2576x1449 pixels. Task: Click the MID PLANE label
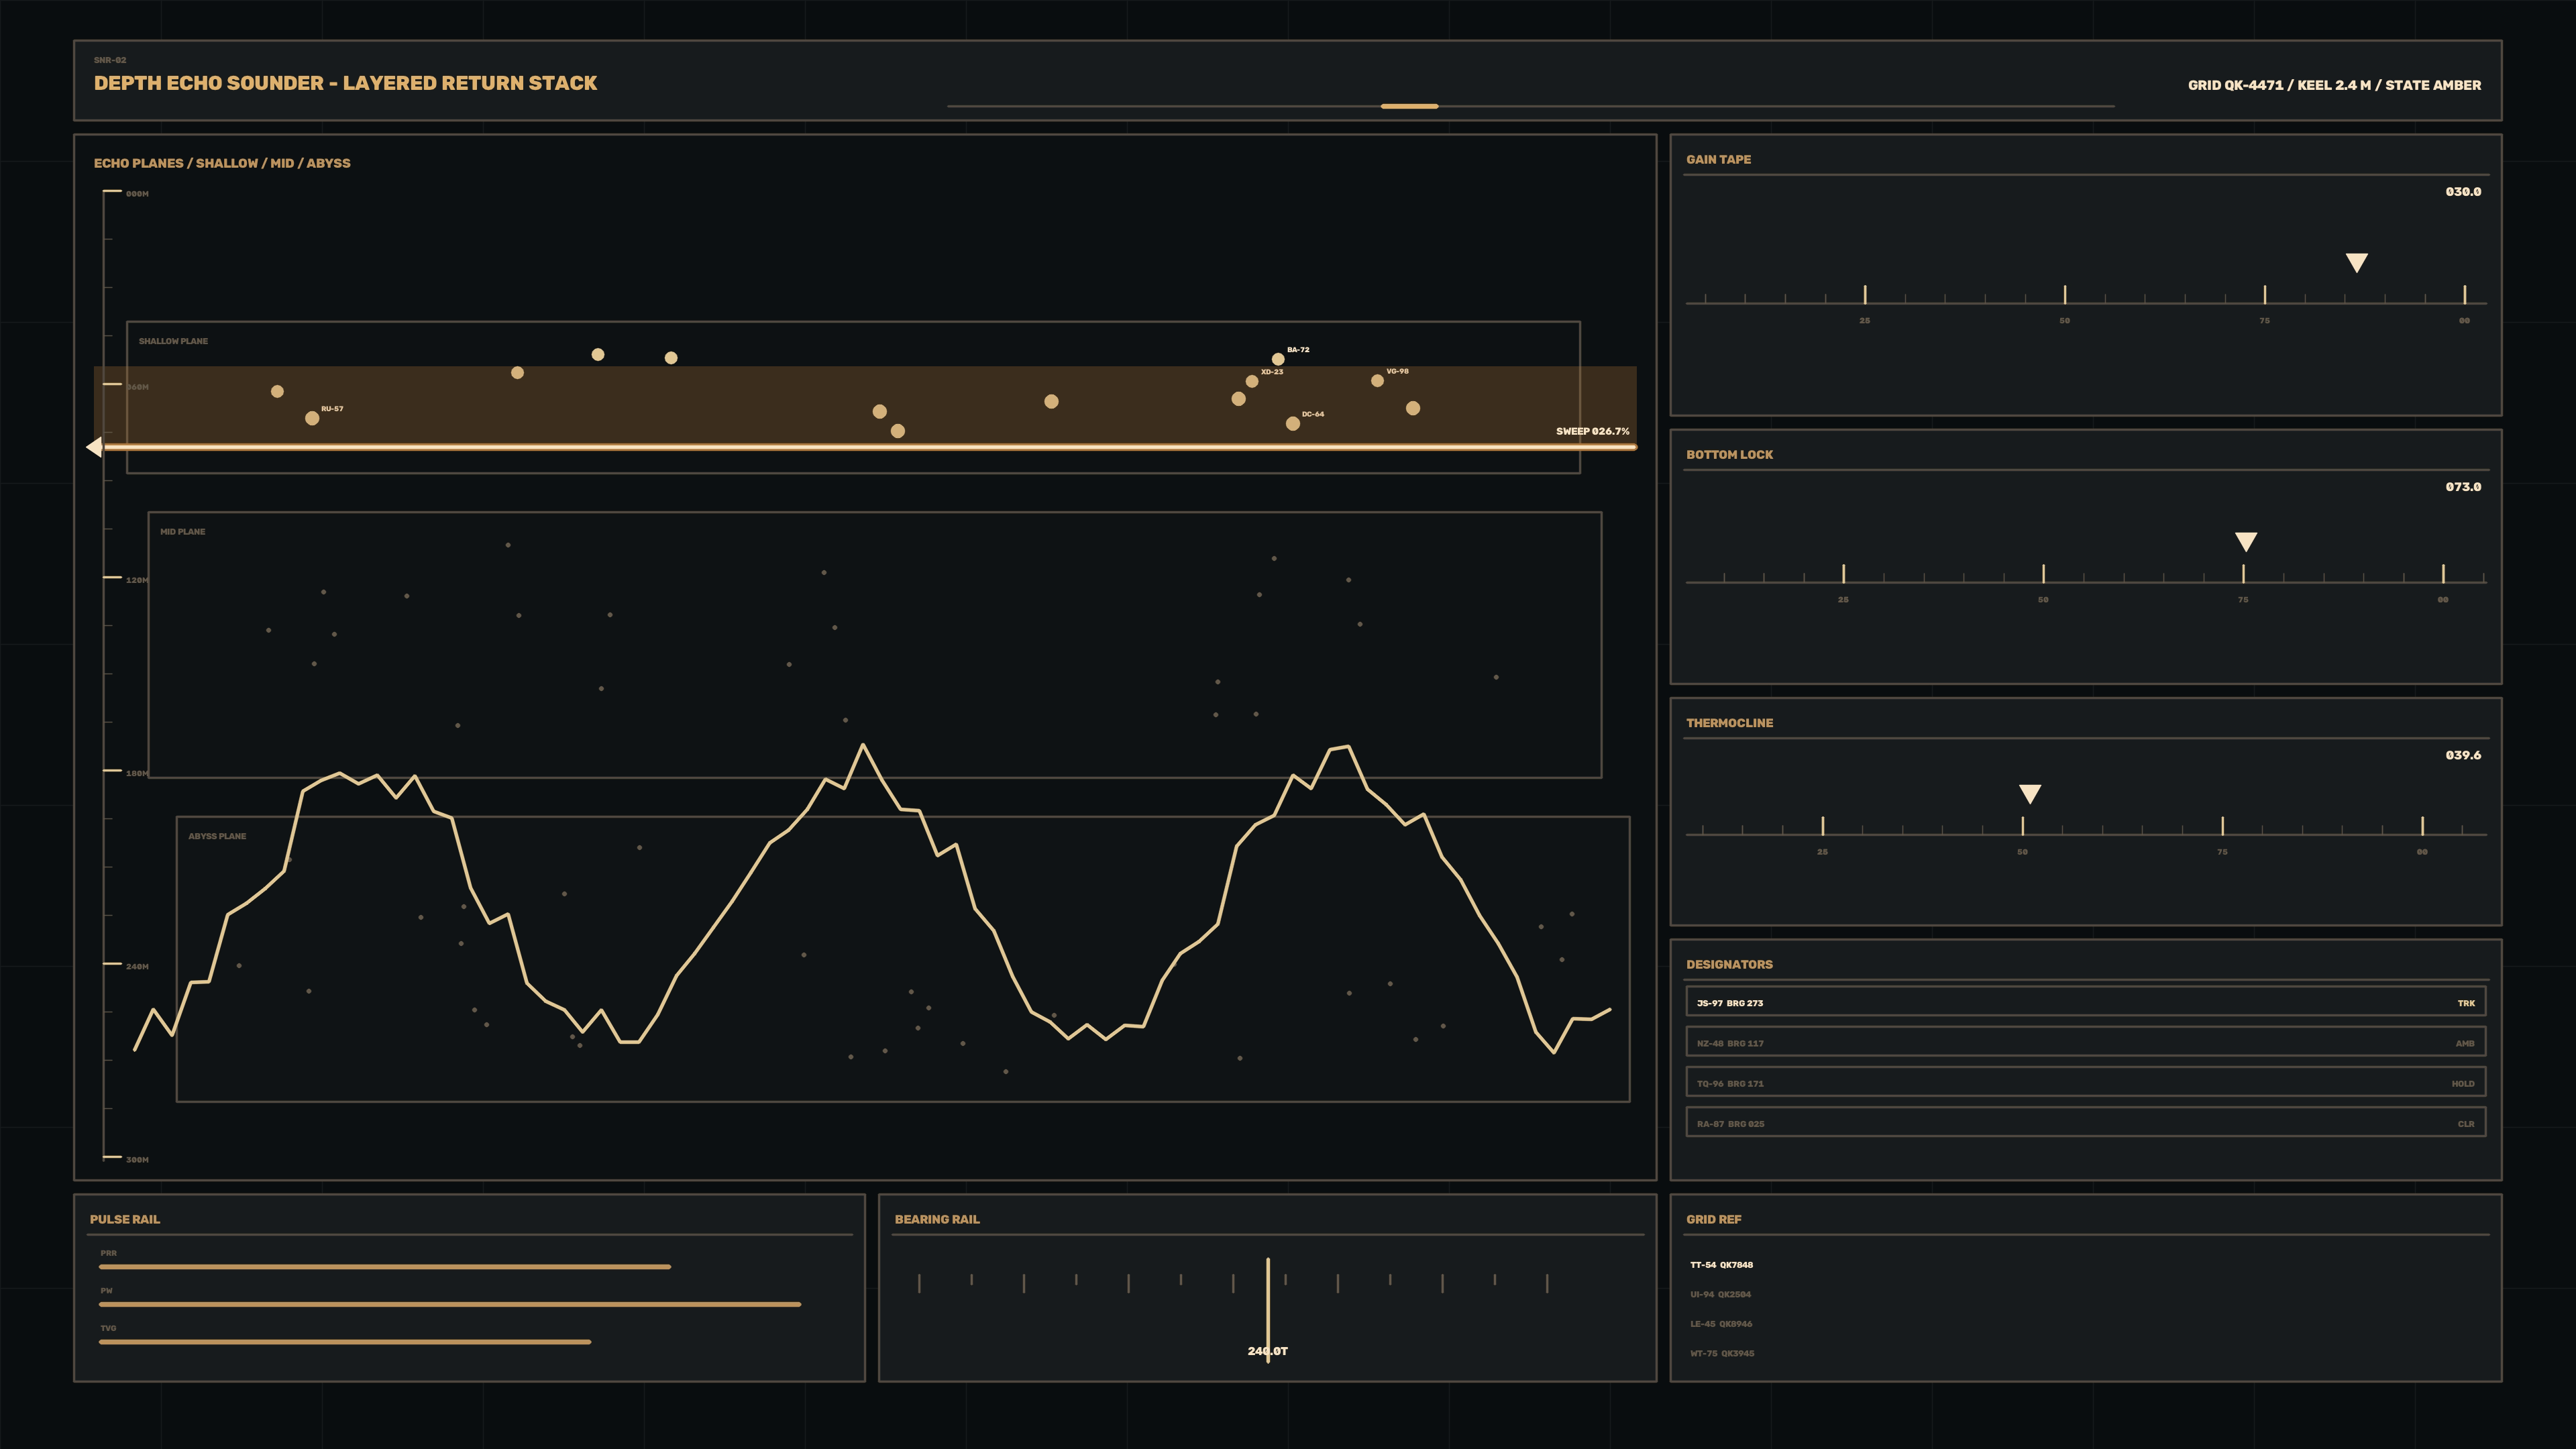pyautogui.click(x=182, y=532)
